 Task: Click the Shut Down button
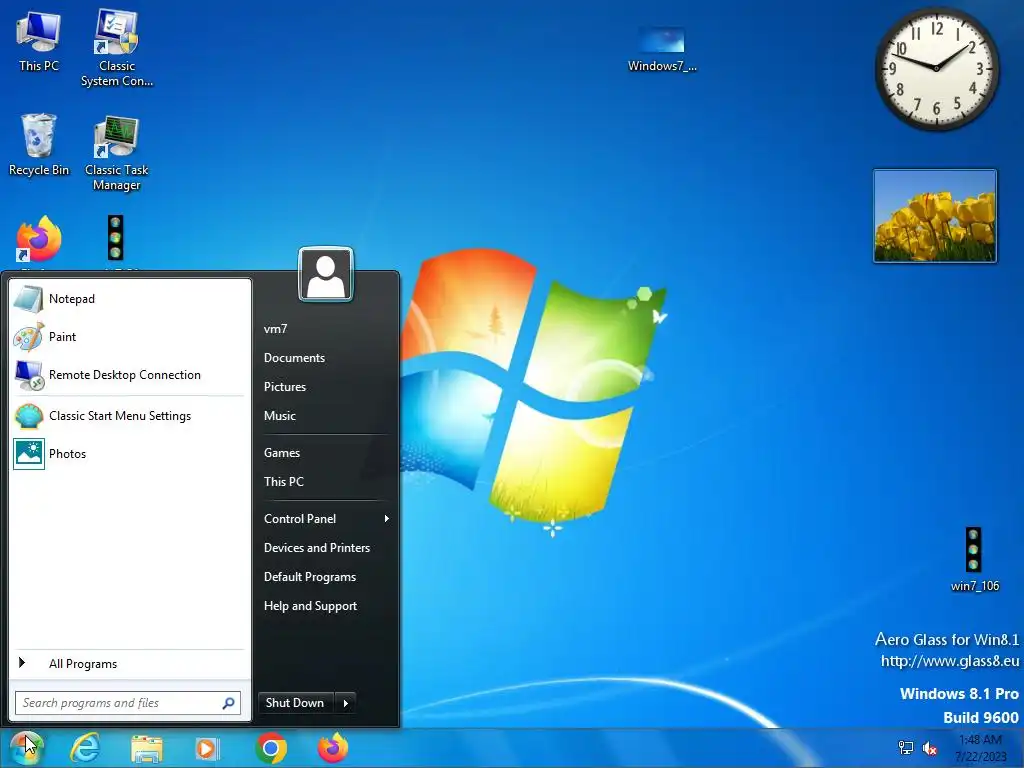click(296, 703)
